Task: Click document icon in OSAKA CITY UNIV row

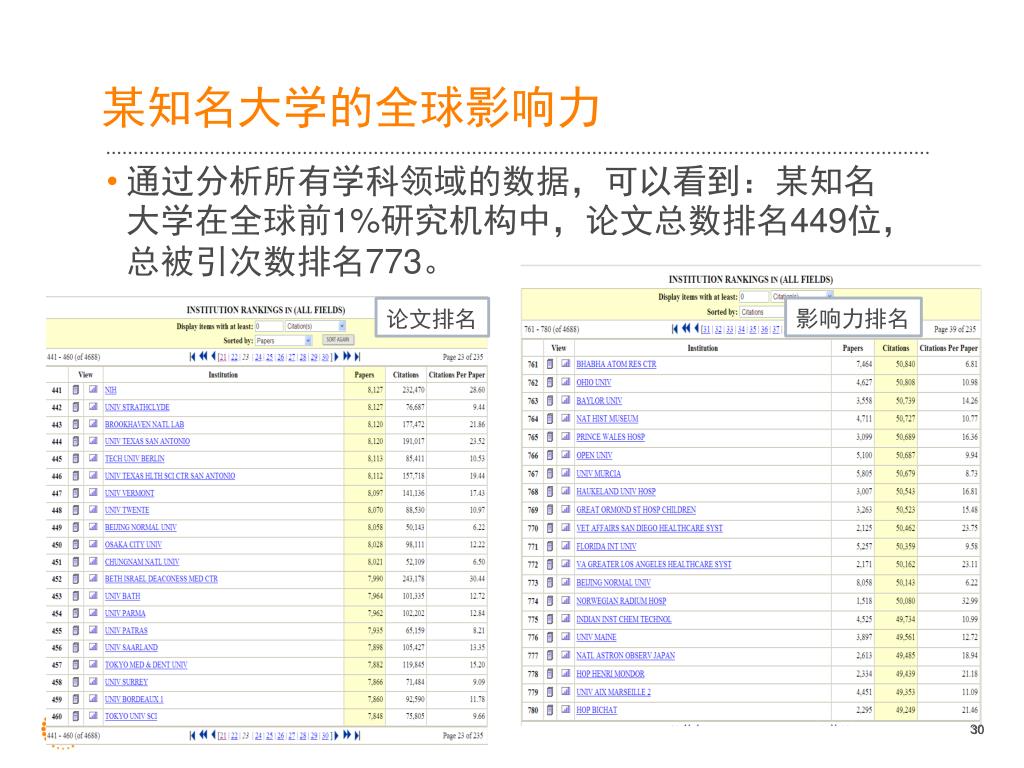Action: tap(76, 544)
